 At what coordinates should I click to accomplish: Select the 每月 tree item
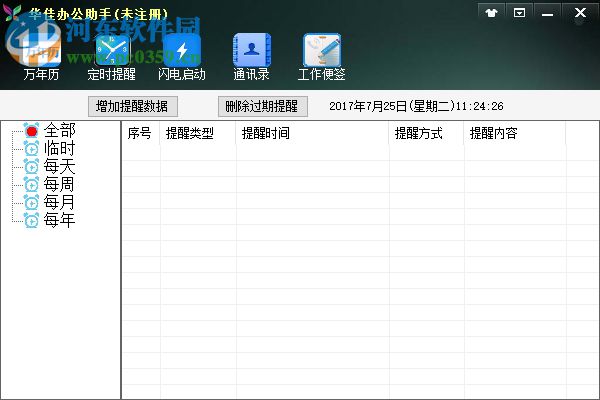[x=59, y=202]
